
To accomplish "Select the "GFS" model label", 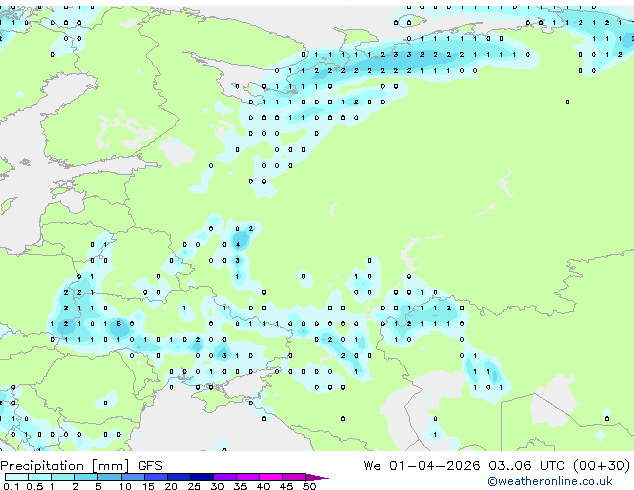I will [x=150, y=466].
